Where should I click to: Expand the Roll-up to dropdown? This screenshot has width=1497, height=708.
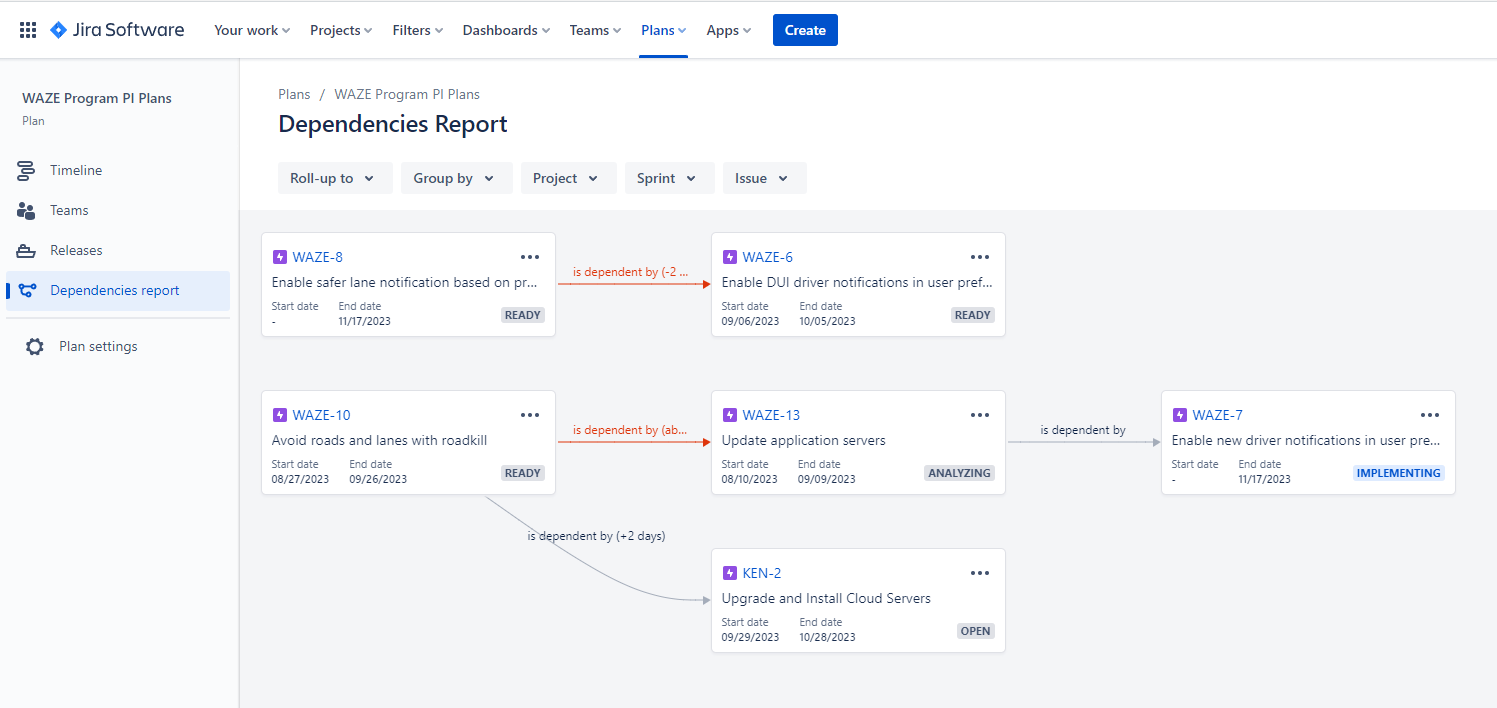(335, 178)
